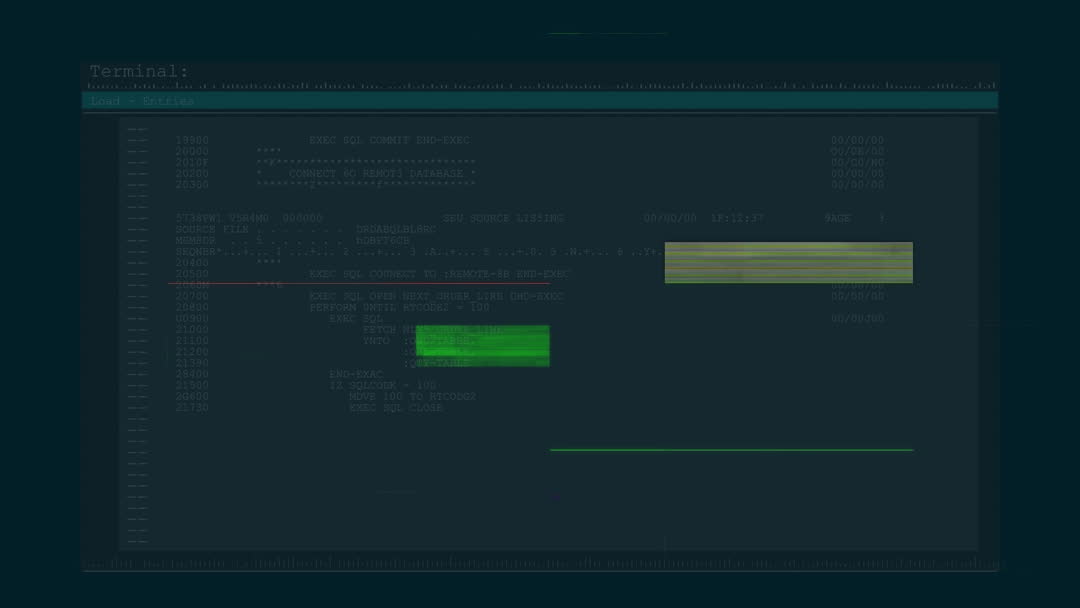1080x608 pixels.
Task: Select the SOURCE FILE entry line
Action: (x=306, y=230)
